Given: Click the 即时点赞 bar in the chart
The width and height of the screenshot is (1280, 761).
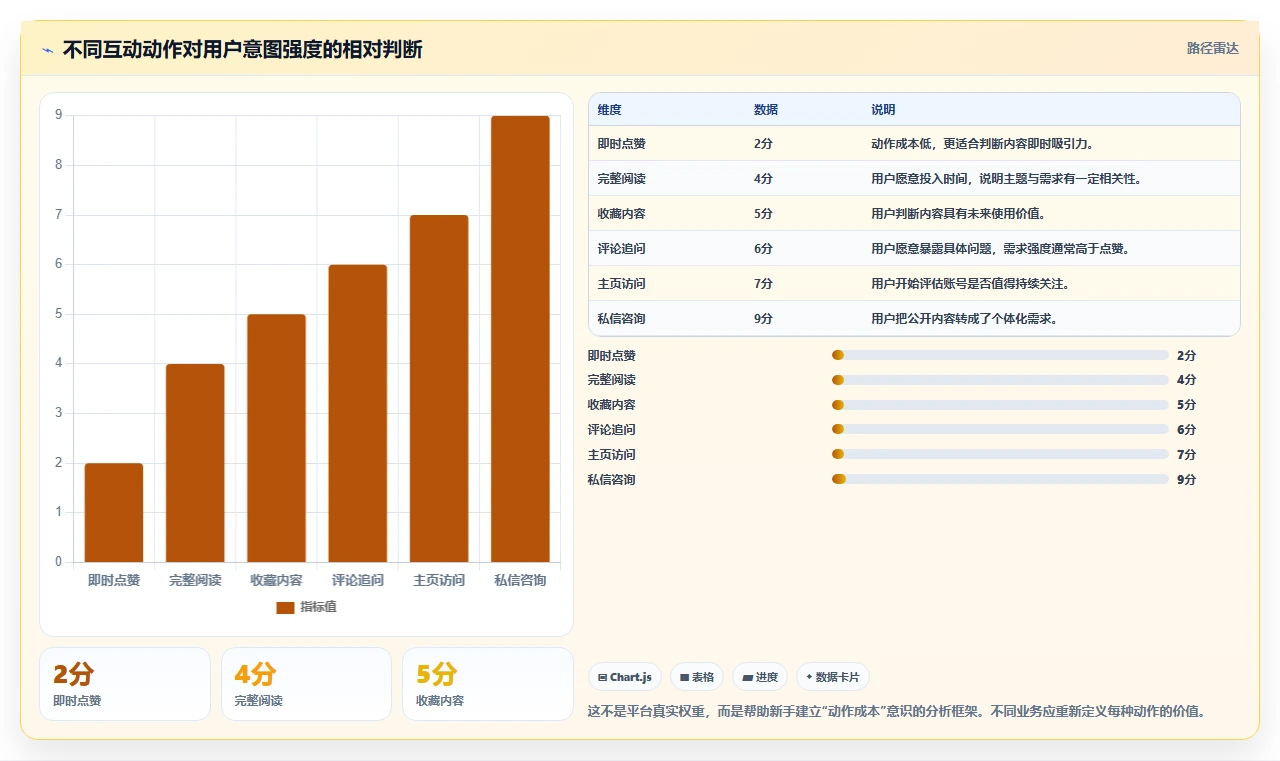Looking at the screenshot, I should point(114,512).
